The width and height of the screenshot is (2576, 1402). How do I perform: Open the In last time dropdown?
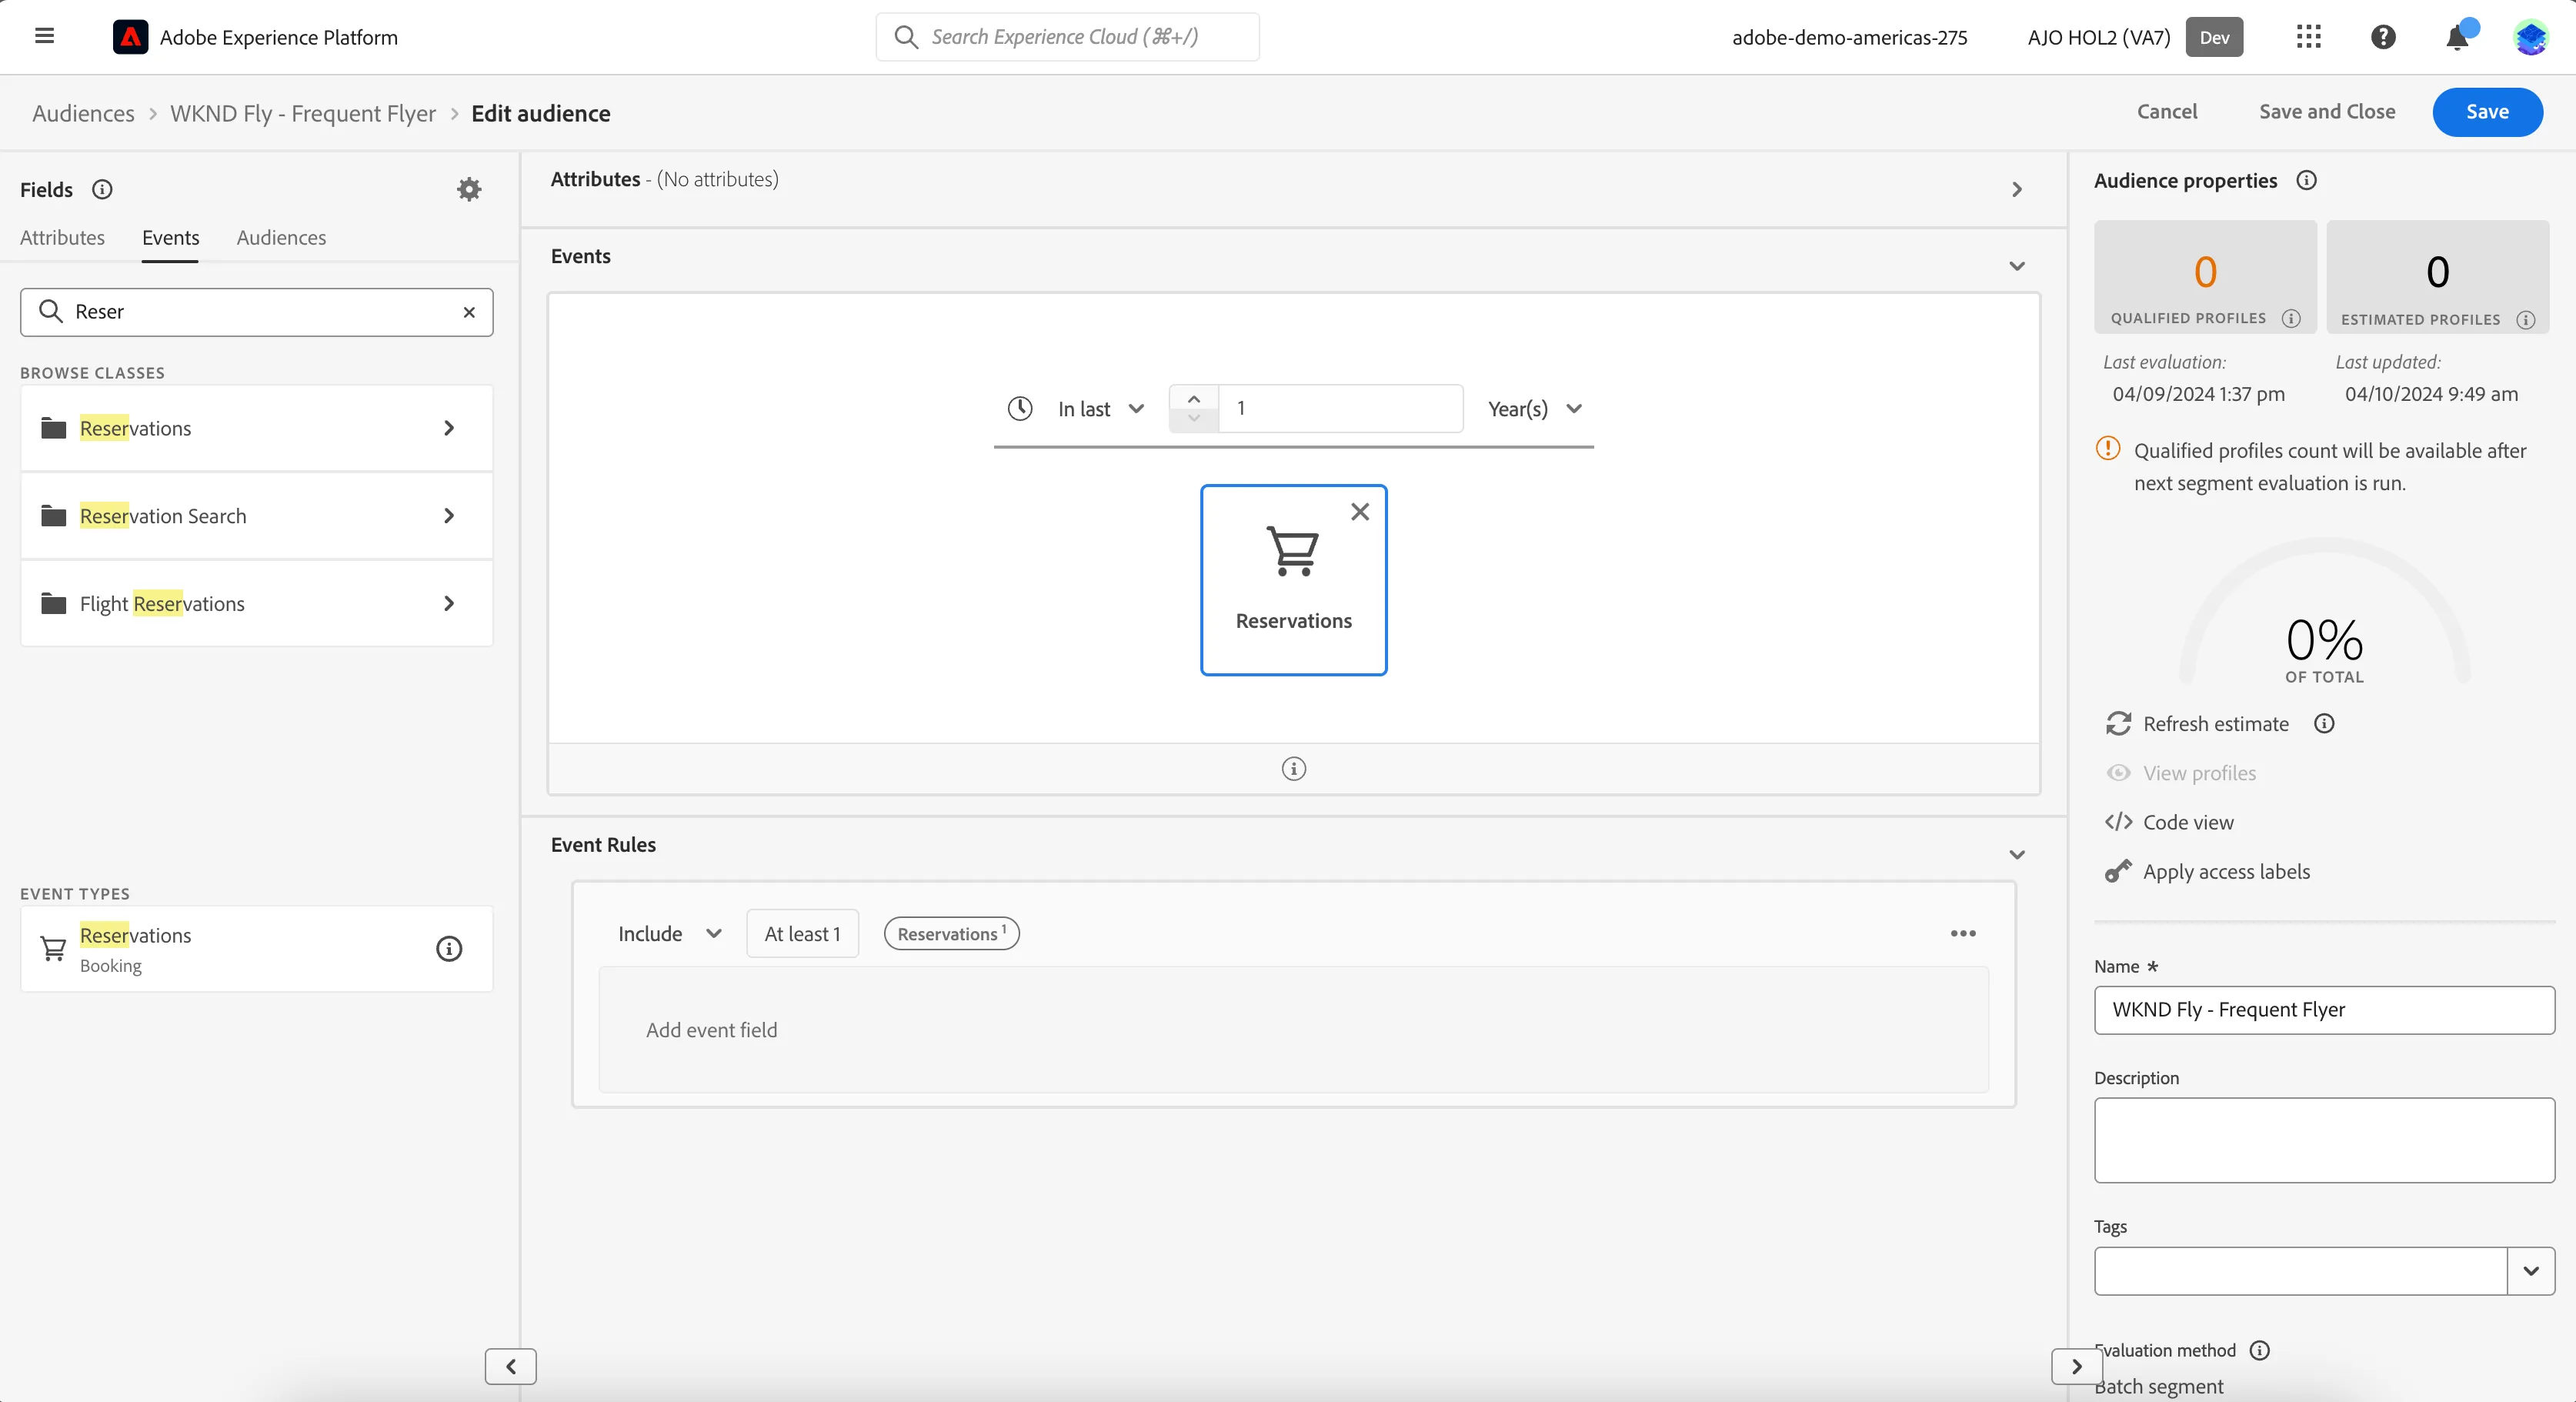pyautogui.click(x=1101, y=409)
